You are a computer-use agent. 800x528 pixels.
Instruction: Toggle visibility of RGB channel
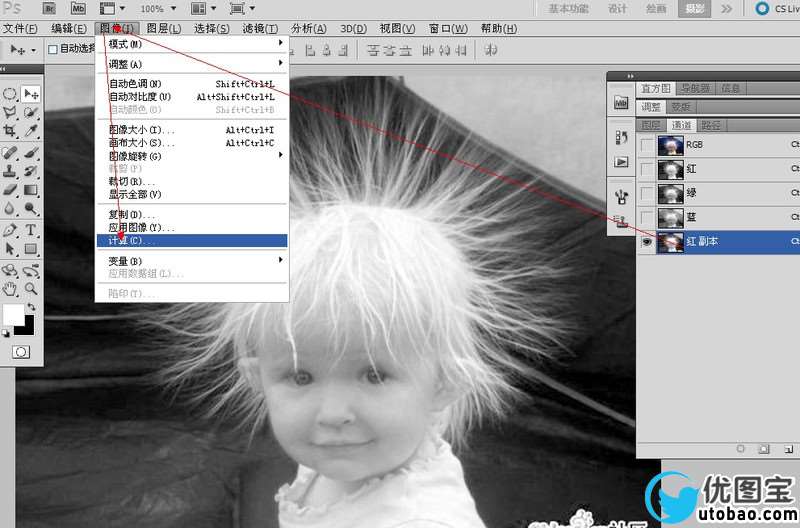point(646,145)
